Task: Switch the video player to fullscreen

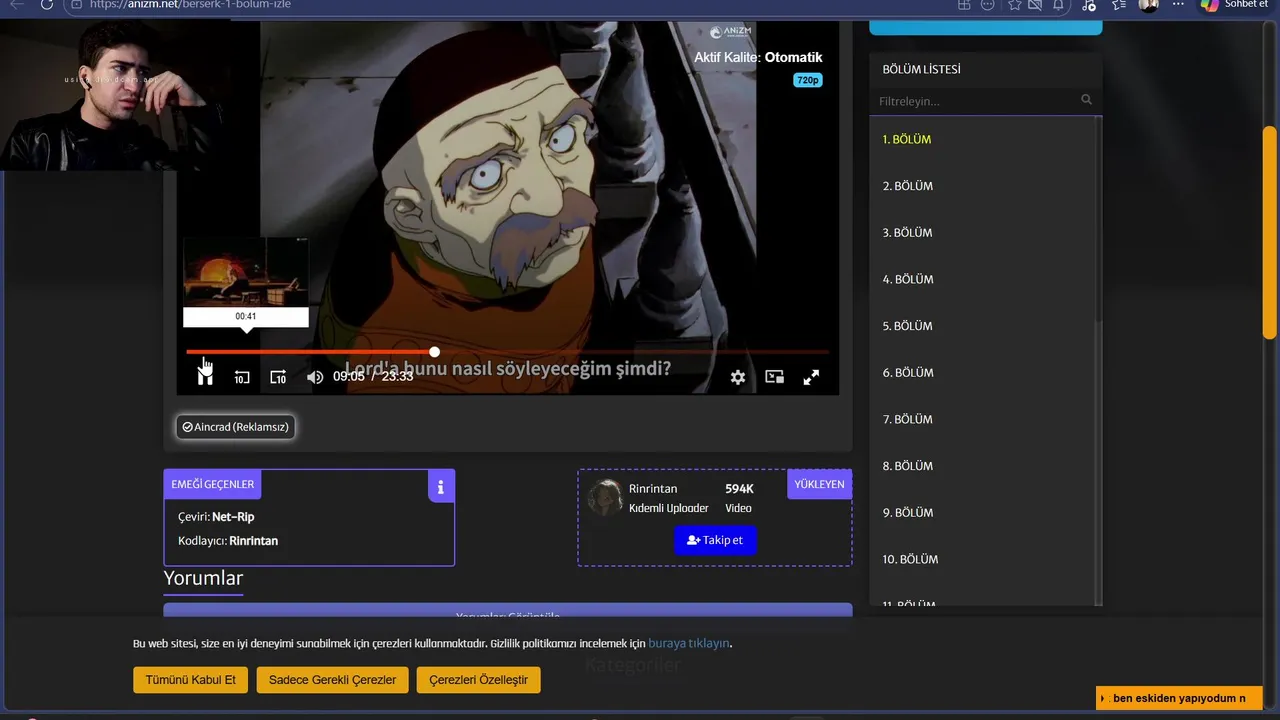Action: [811, 377]
